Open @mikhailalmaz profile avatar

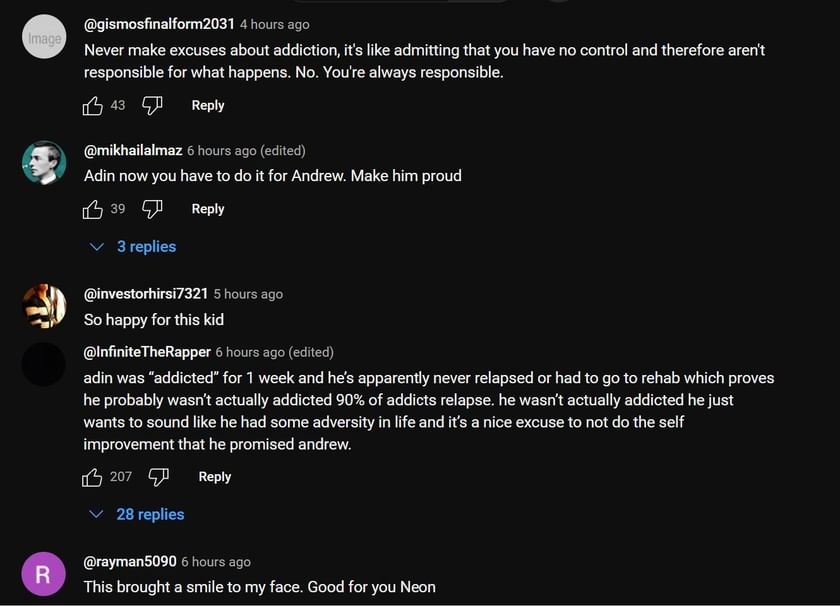pyautogui.click(x=44, y=163)
